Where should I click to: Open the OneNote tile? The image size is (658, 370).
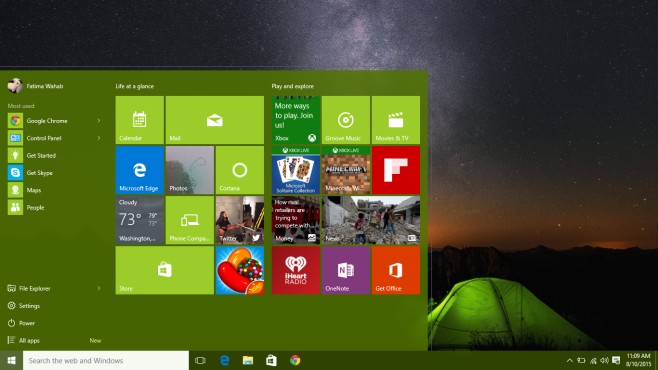point(346,270)
